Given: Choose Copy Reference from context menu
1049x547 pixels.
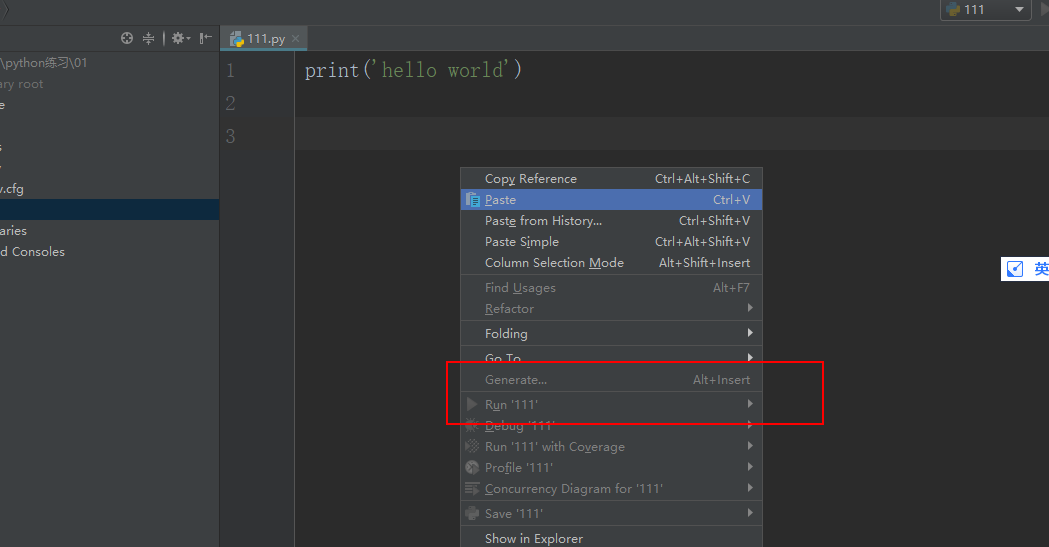Looking at the screenshot, I should (x=611, y=179).
